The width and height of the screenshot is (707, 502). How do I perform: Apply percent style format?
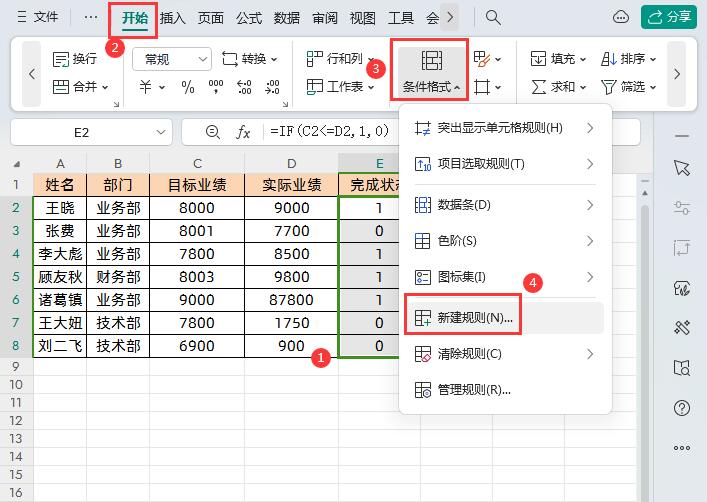[x=188, y=87]
